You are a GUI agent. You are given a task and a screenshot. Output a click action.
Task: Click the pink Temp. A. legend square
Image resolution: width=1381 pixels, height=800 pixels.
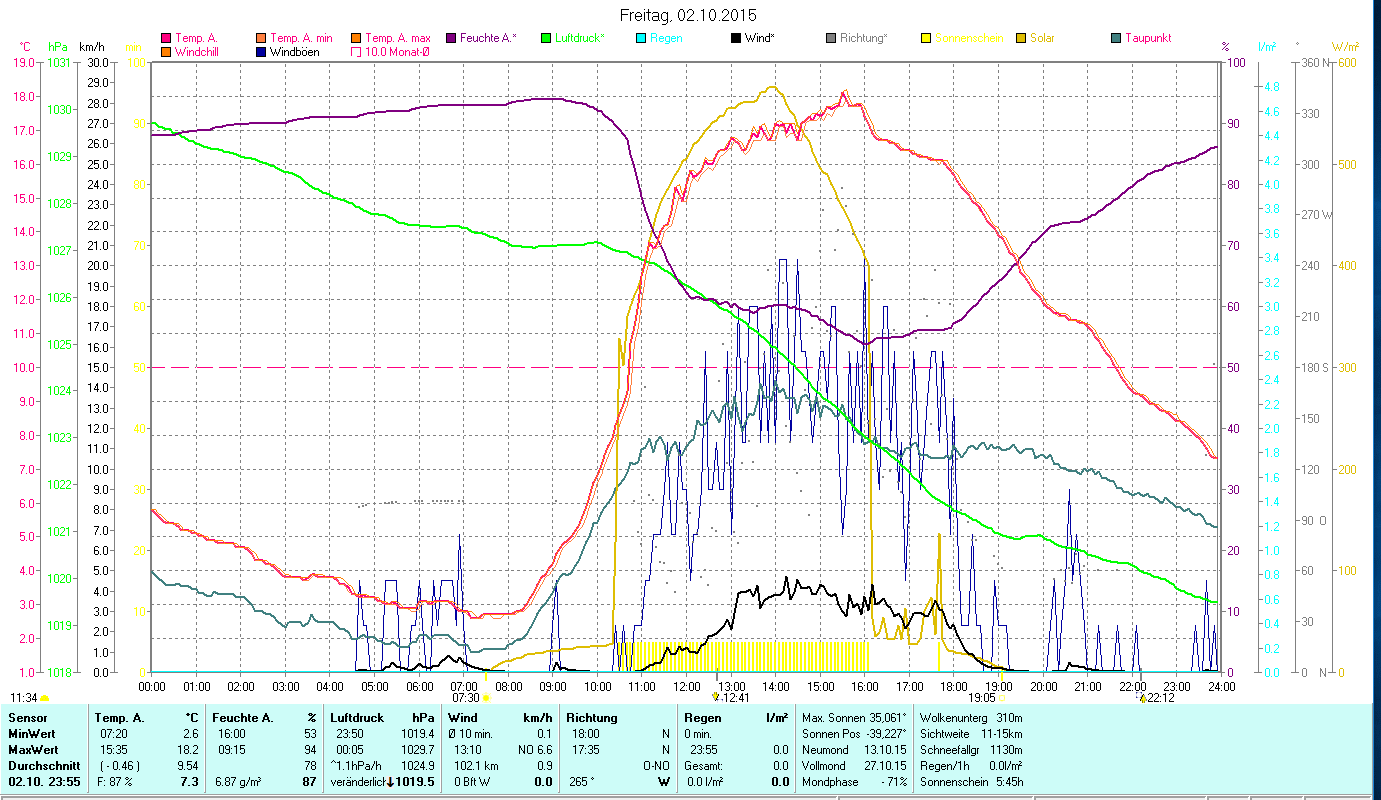click(166, 38)
